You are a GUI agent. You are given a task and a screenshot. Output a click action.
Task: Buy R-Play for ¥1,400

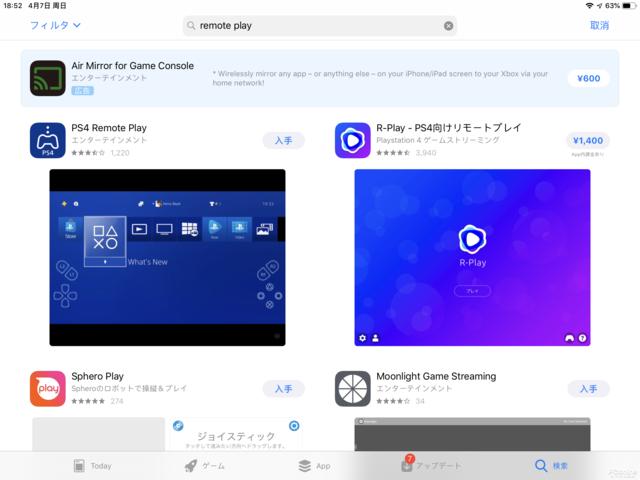tap(588, 141)
